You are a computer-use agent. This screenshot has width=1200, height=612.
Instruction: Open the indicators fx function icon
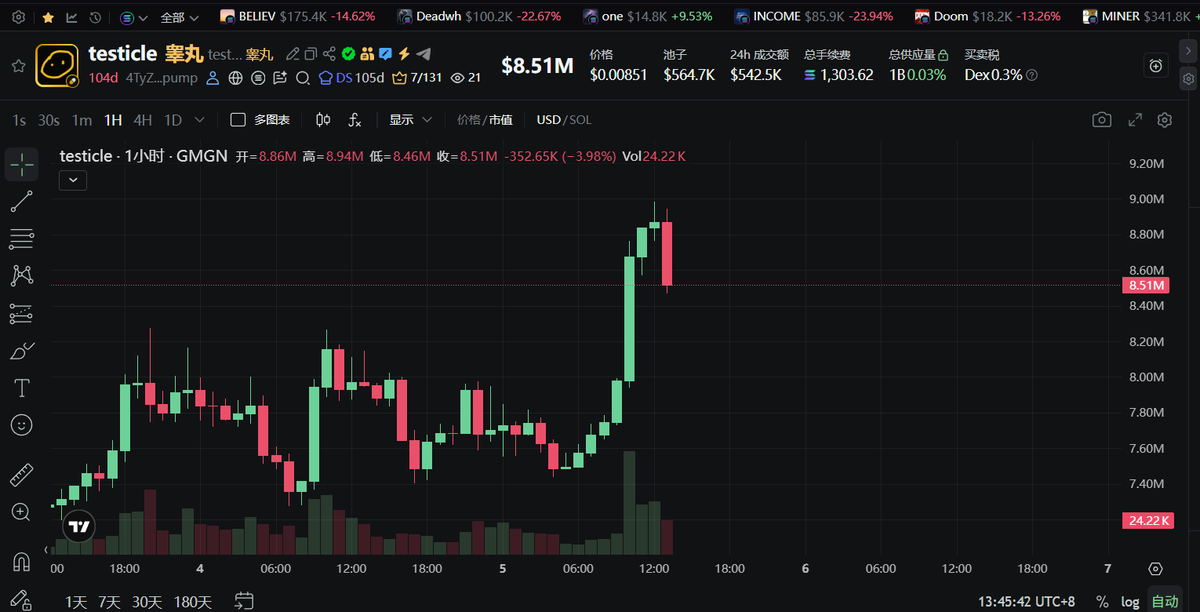[x=355, y=119]
